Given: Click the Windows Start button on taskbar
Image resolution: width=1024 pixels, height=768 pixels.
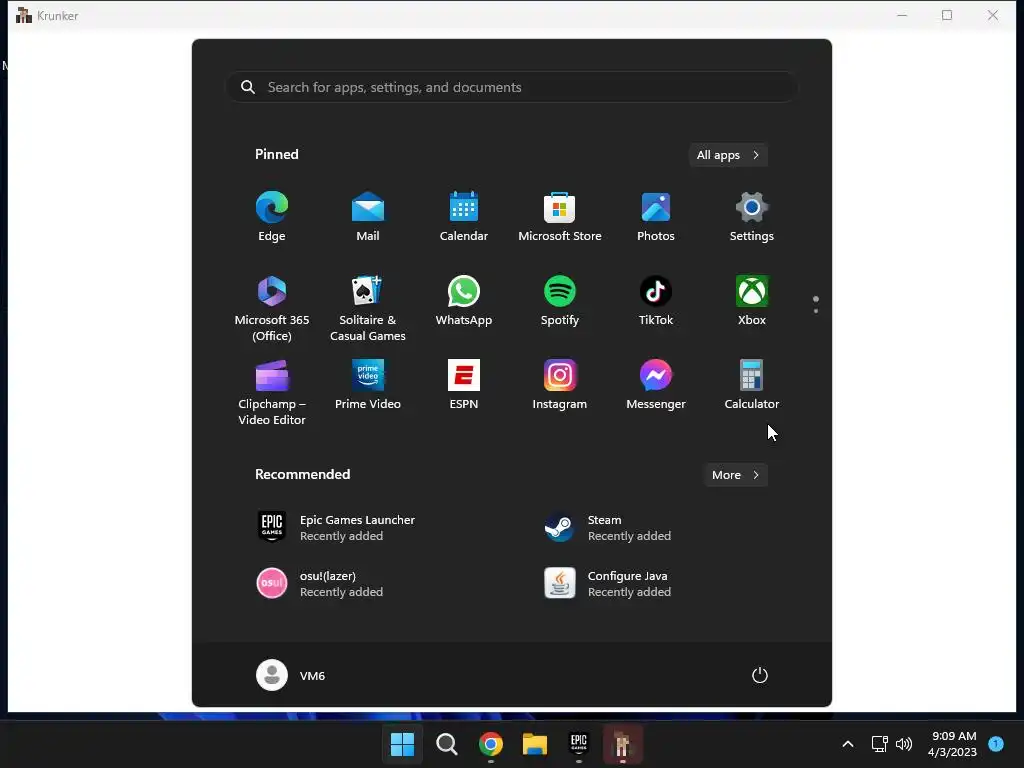Looking at the screenshot, I should (402, 744).
